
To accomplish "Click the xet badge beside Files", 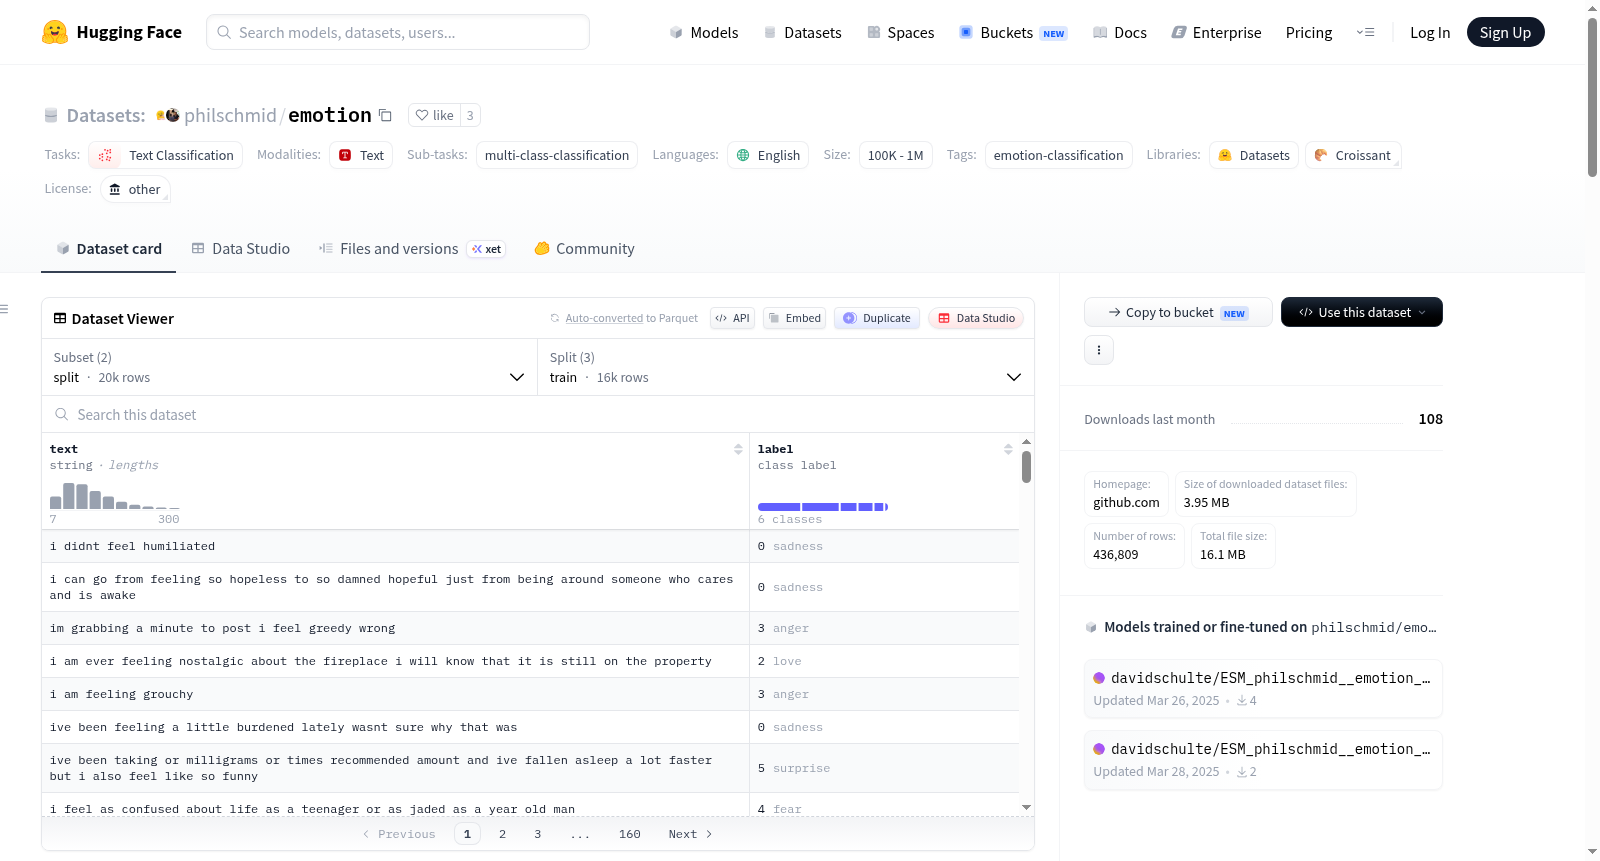I will pos(487,249).
